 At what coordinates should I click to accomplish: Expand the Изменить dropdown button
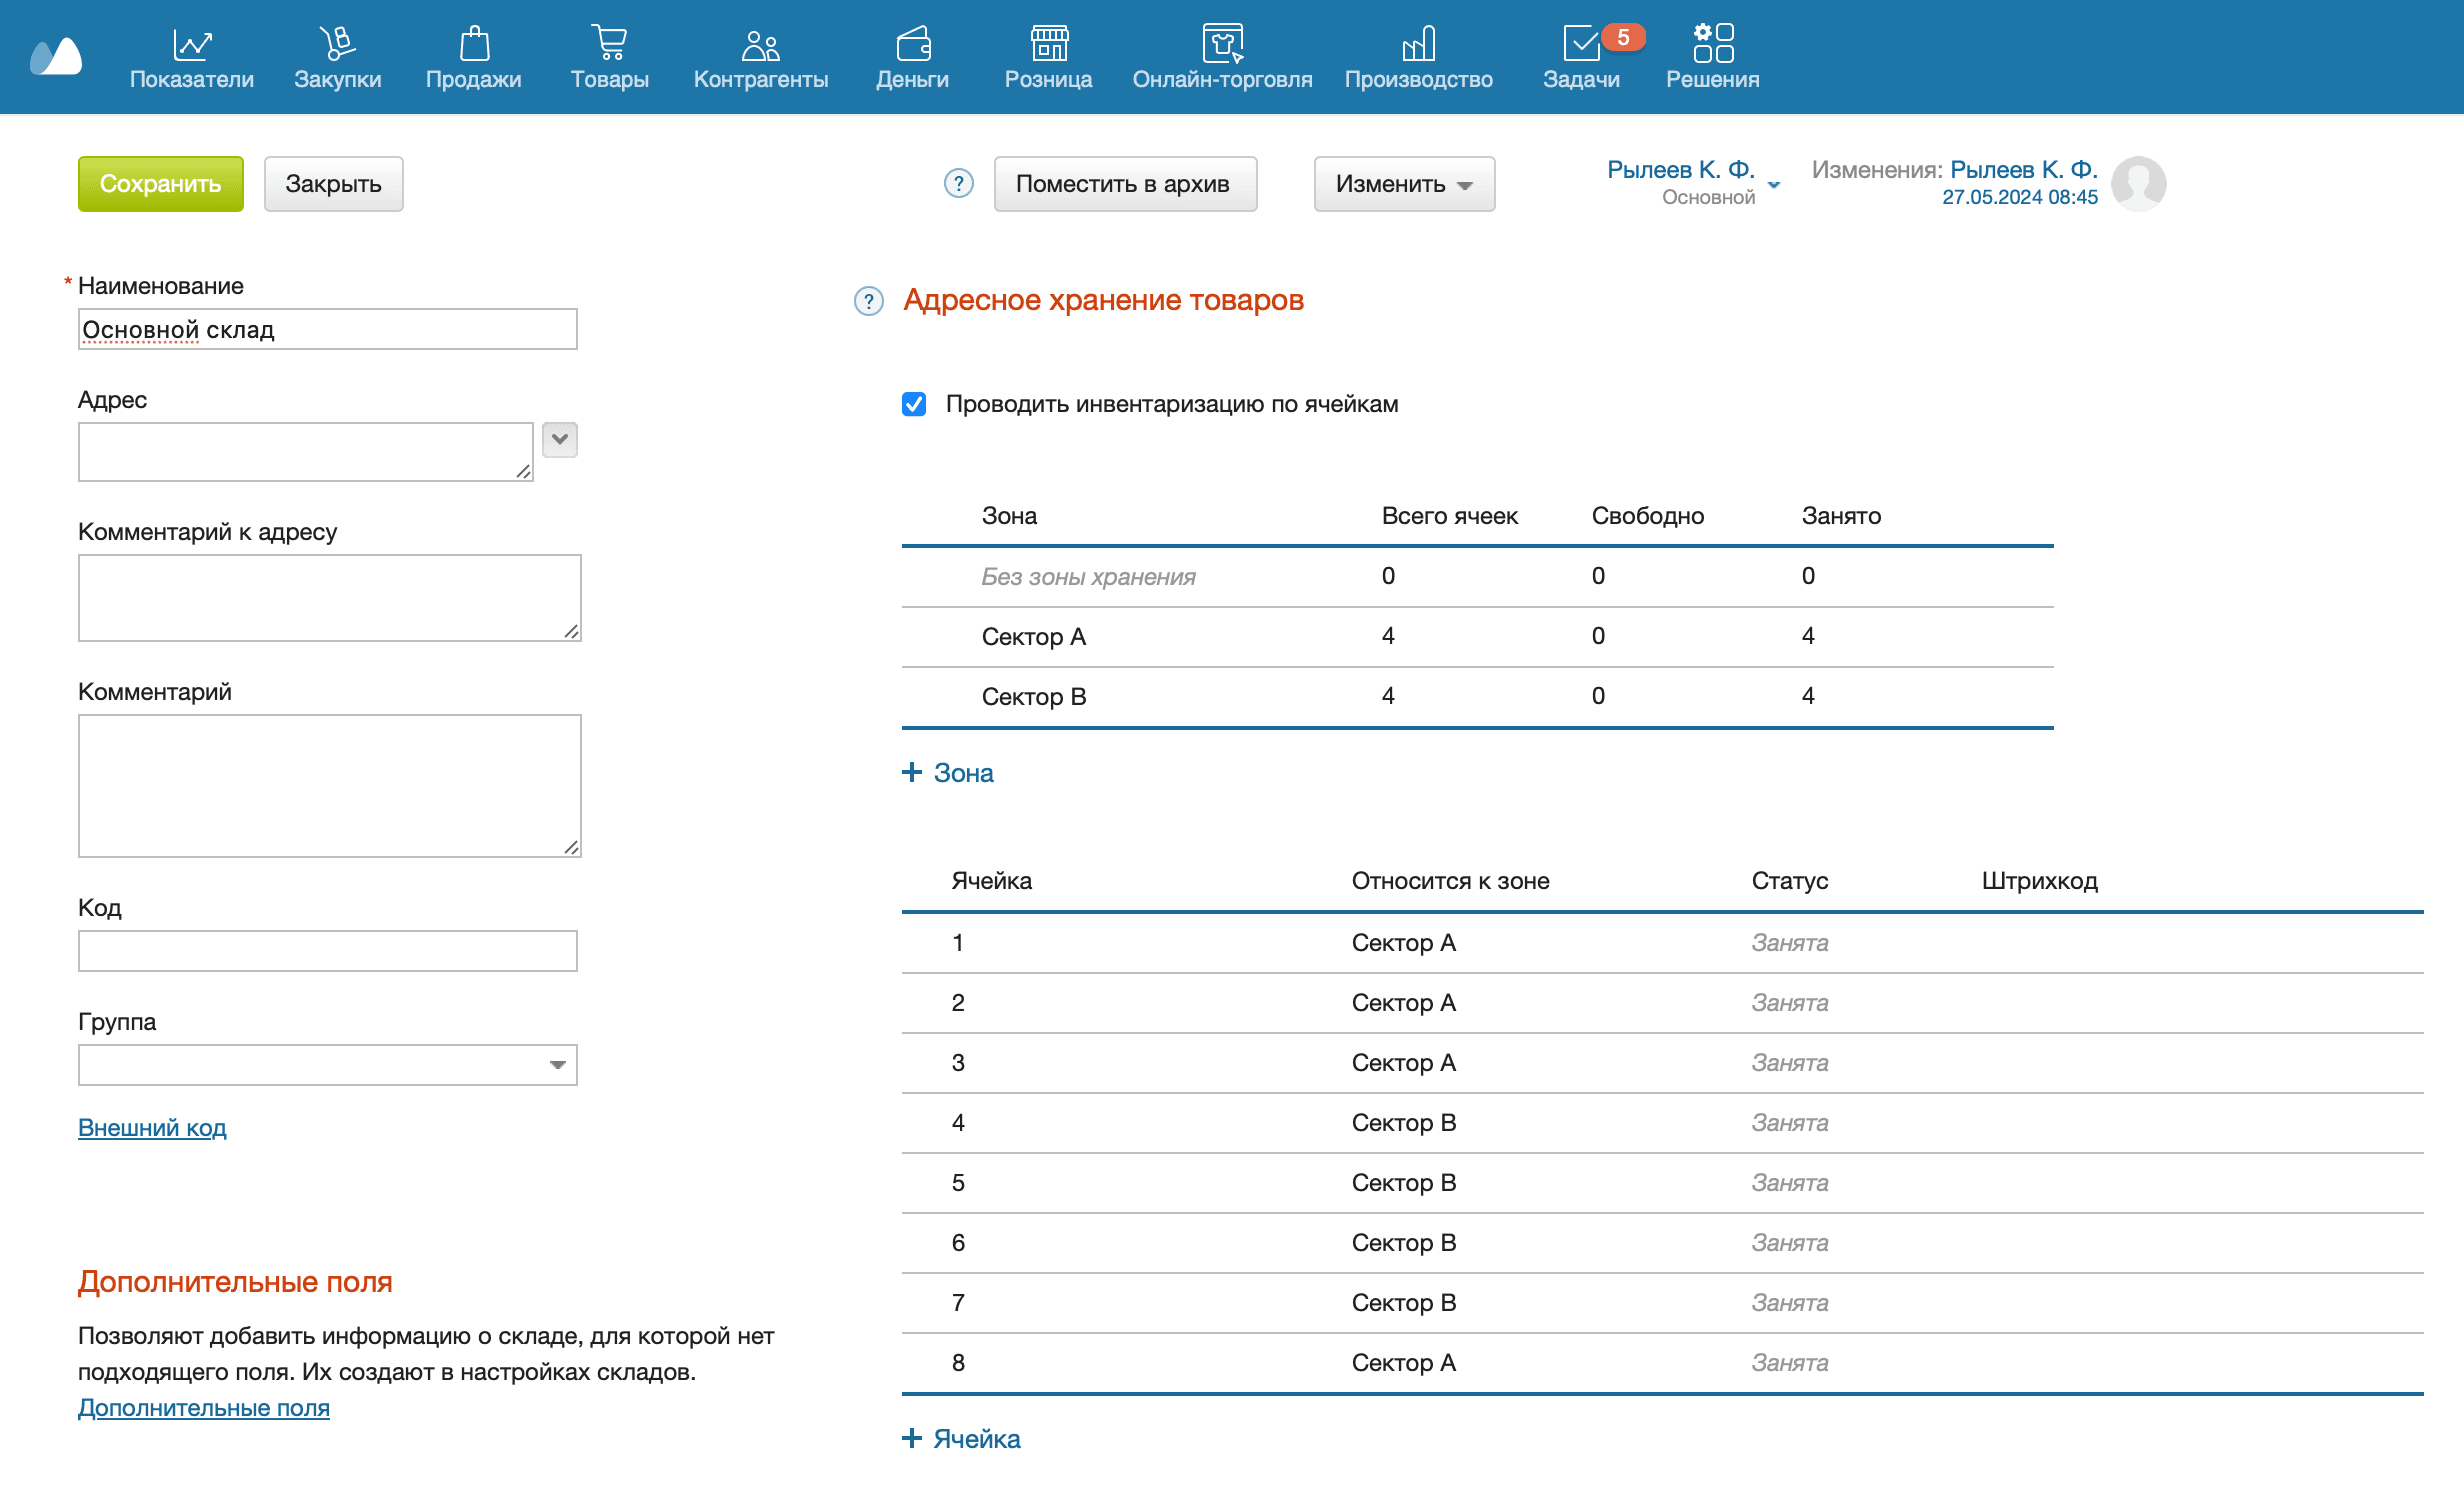point(1404,184)
